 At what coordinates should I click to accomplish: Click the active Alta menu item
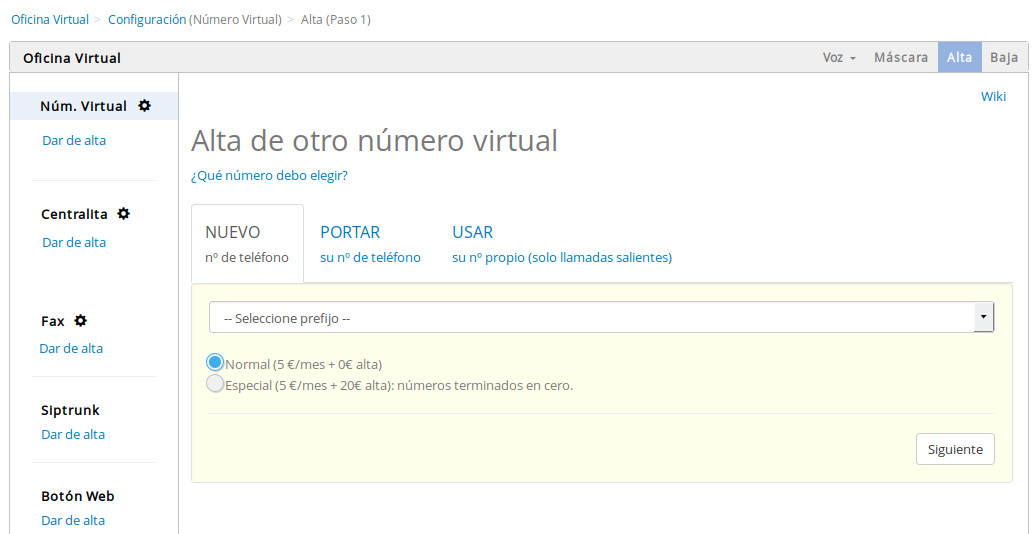click(x=959, y=58)
